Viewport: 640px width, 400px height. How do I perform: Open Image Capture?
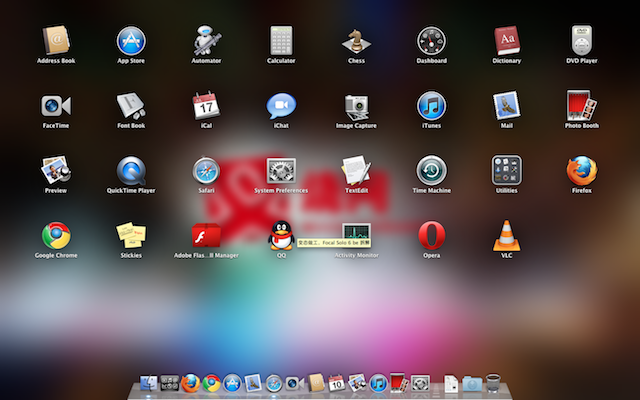356,107
